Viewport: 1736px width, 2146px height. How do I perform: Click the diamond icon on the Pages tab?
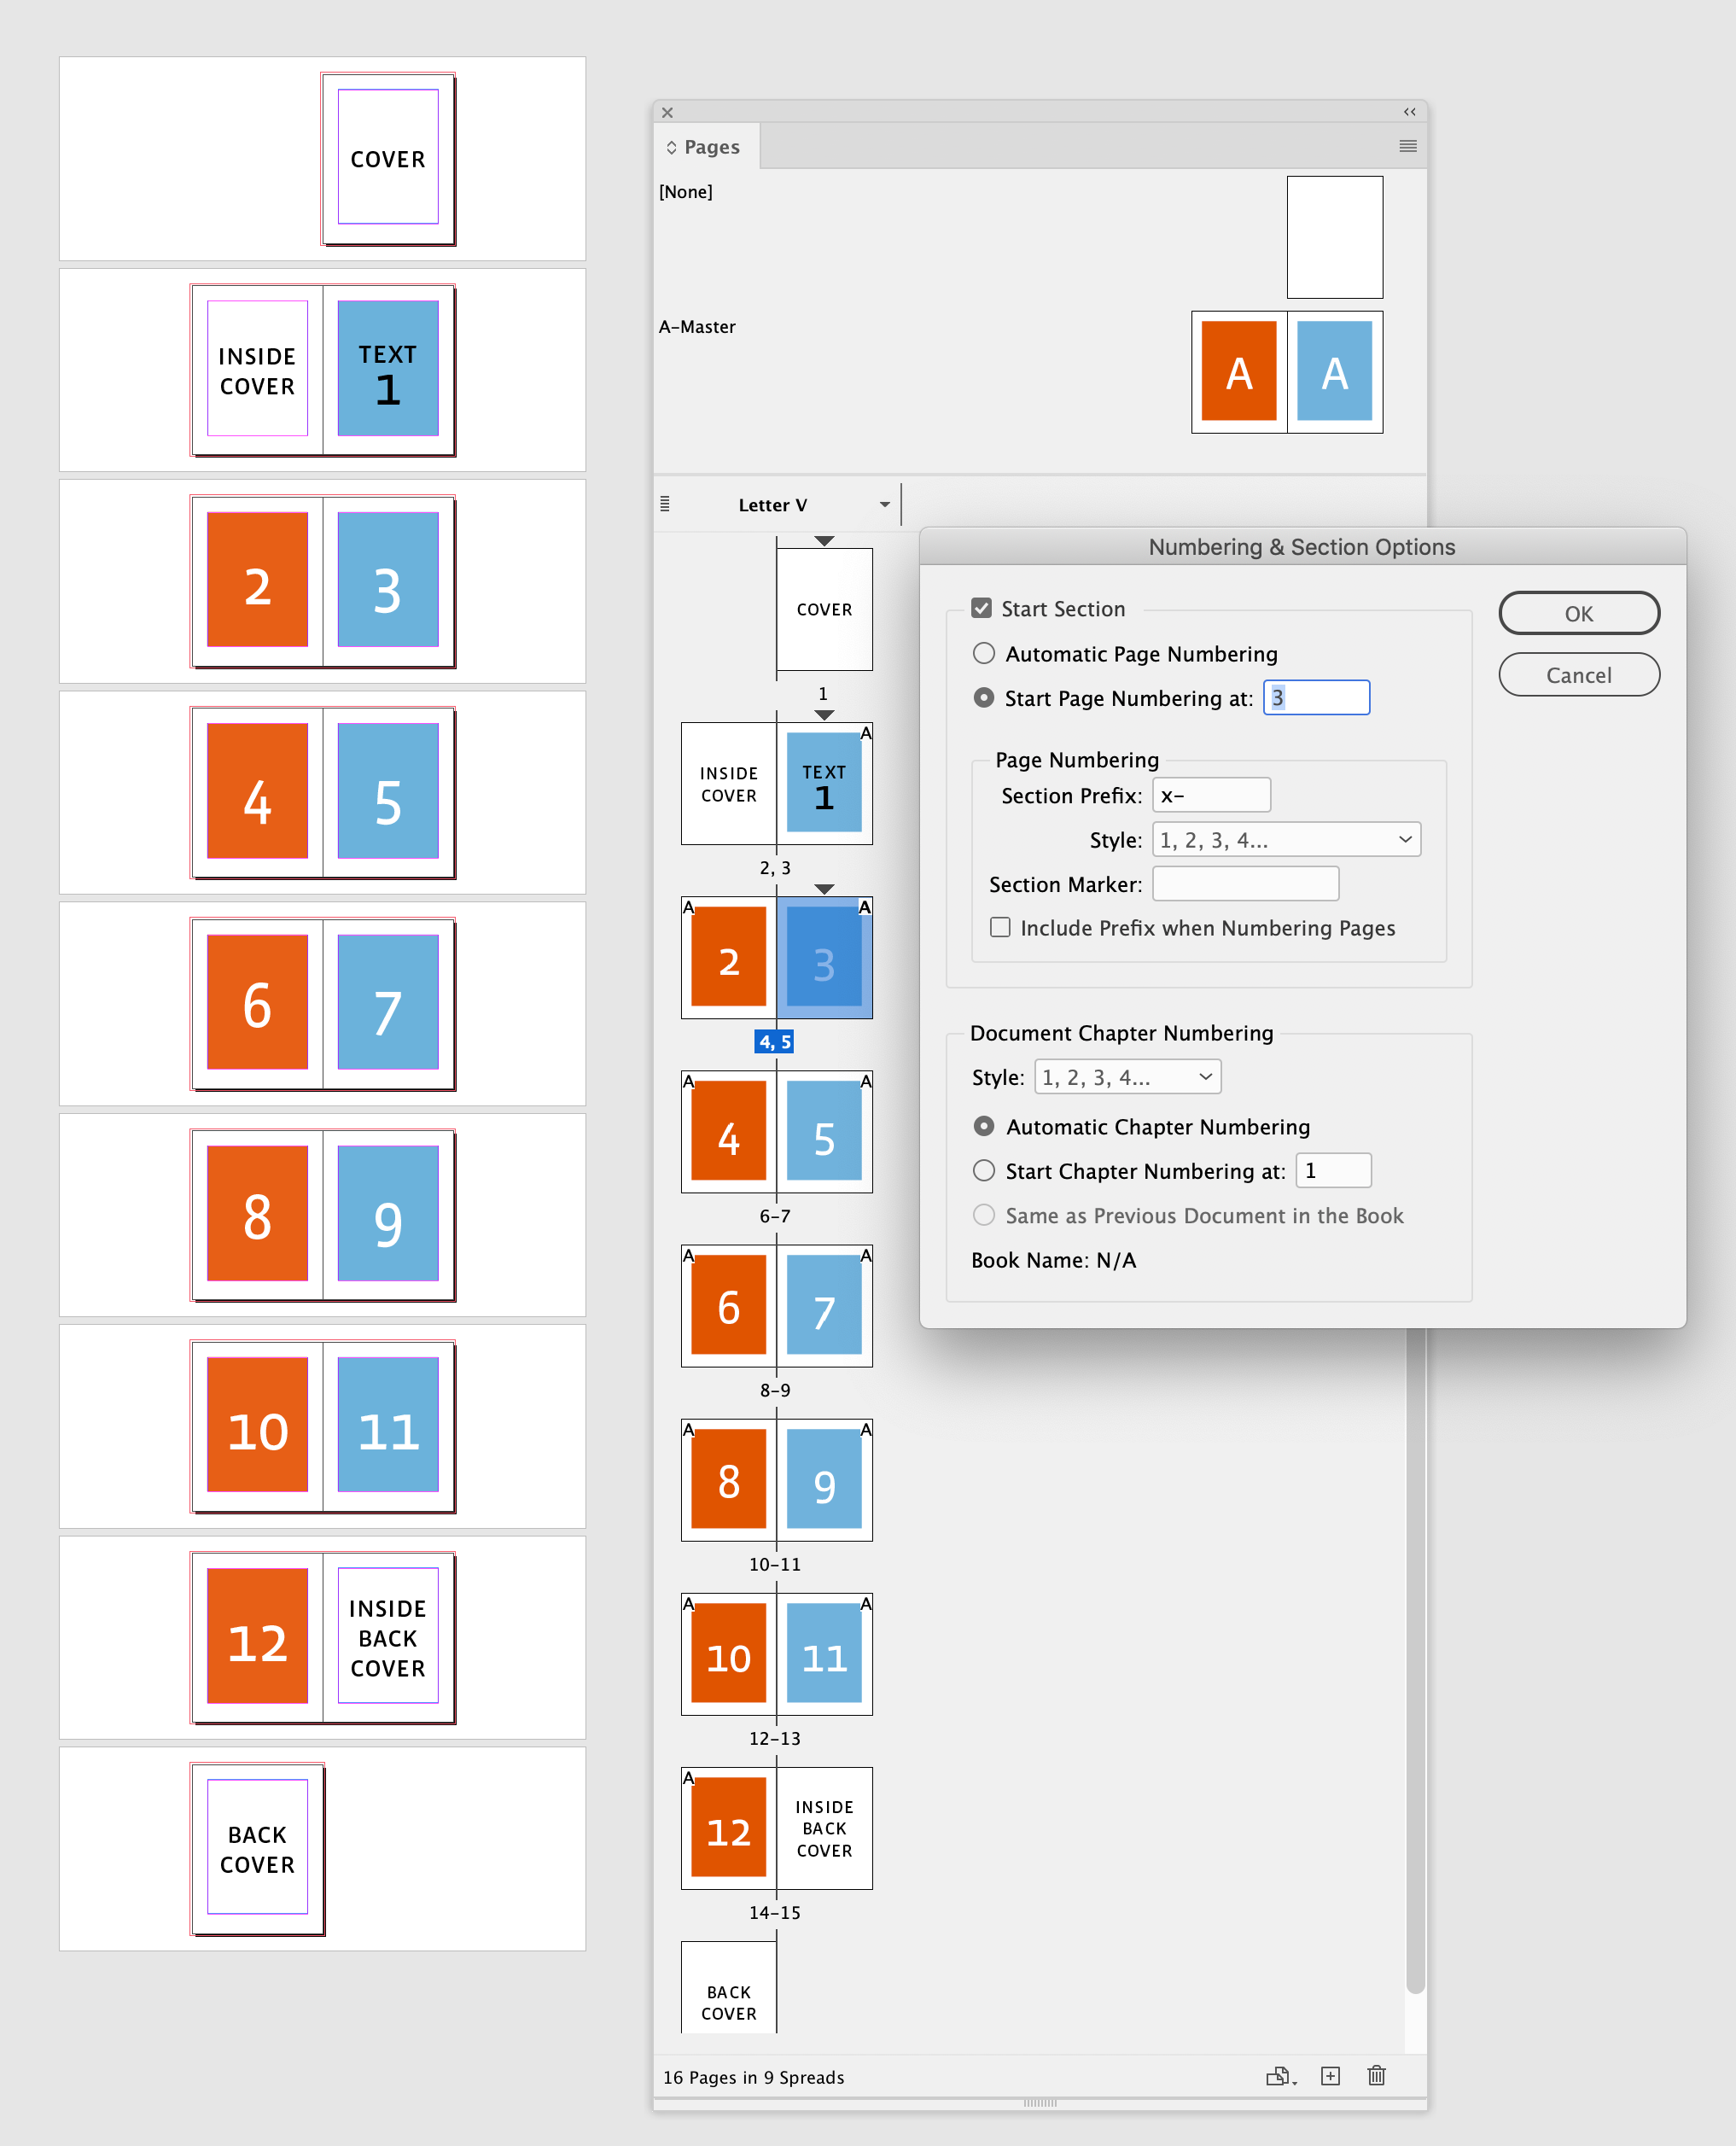[672, 146]
